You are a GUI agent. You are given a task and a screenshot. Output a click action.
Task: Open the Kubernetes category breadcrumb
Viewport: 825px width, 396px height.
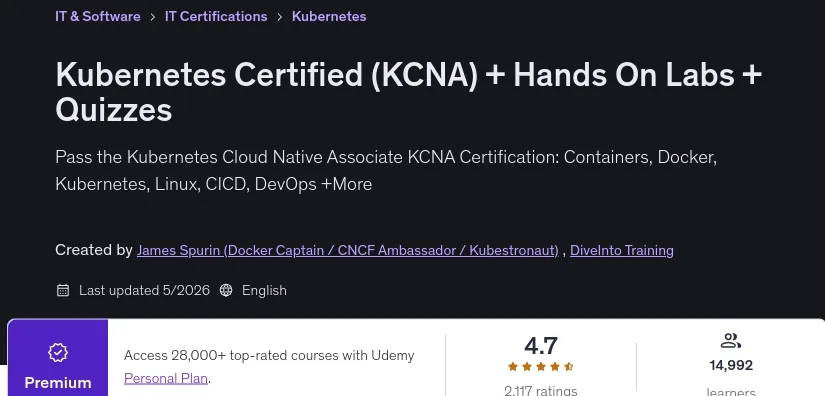pyautogui.click(x=329, y=16)
